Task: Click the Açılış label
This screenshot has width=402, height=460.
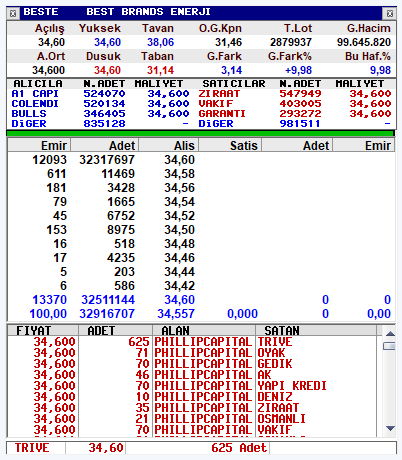Action: pos(50,29)
